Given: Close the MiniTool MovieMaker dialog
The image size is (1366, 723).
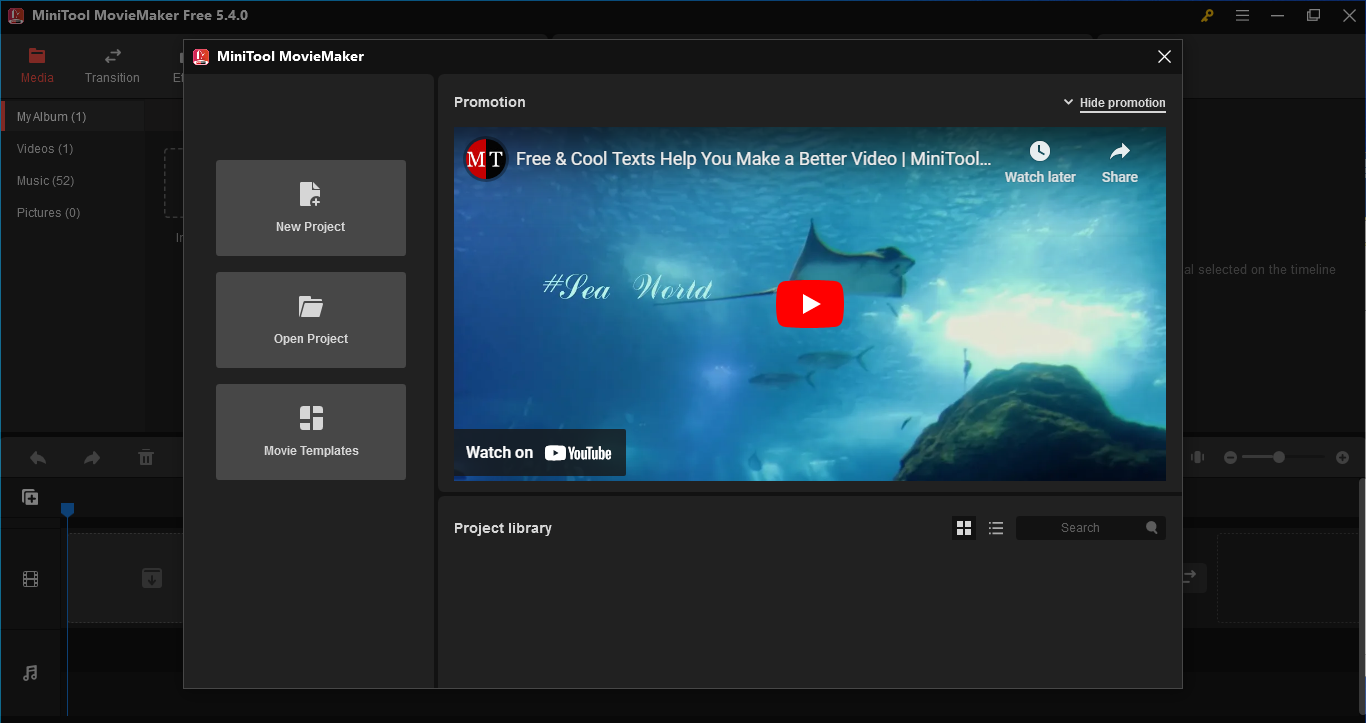Looking at the screenshot, I should click(1164, 57).
